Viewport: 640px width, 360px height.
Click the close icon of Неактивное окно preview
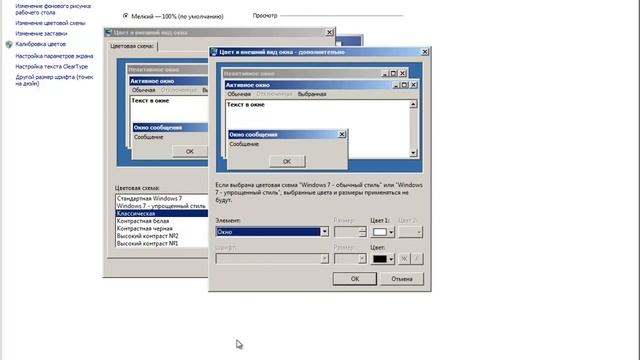click(402, 73)
